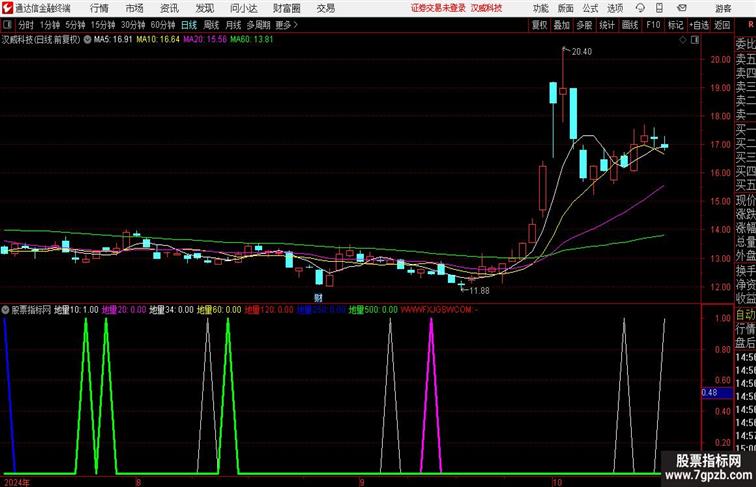Image resolution: width=756 pixels, height=487 pixels.
Task: Click the 统计 statistics toolbar button
Action: click(607, 25)
